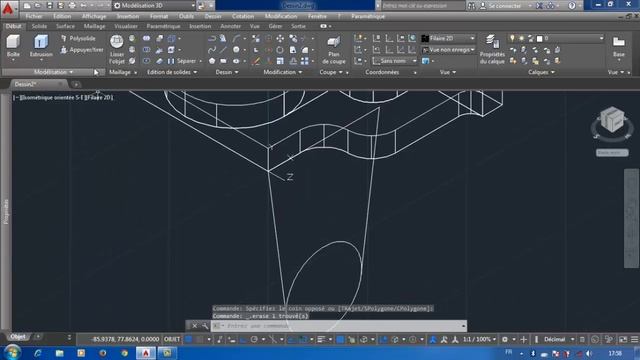Click the ViewCube navigation cube
The image size is (640, 360).
[612, 120]
